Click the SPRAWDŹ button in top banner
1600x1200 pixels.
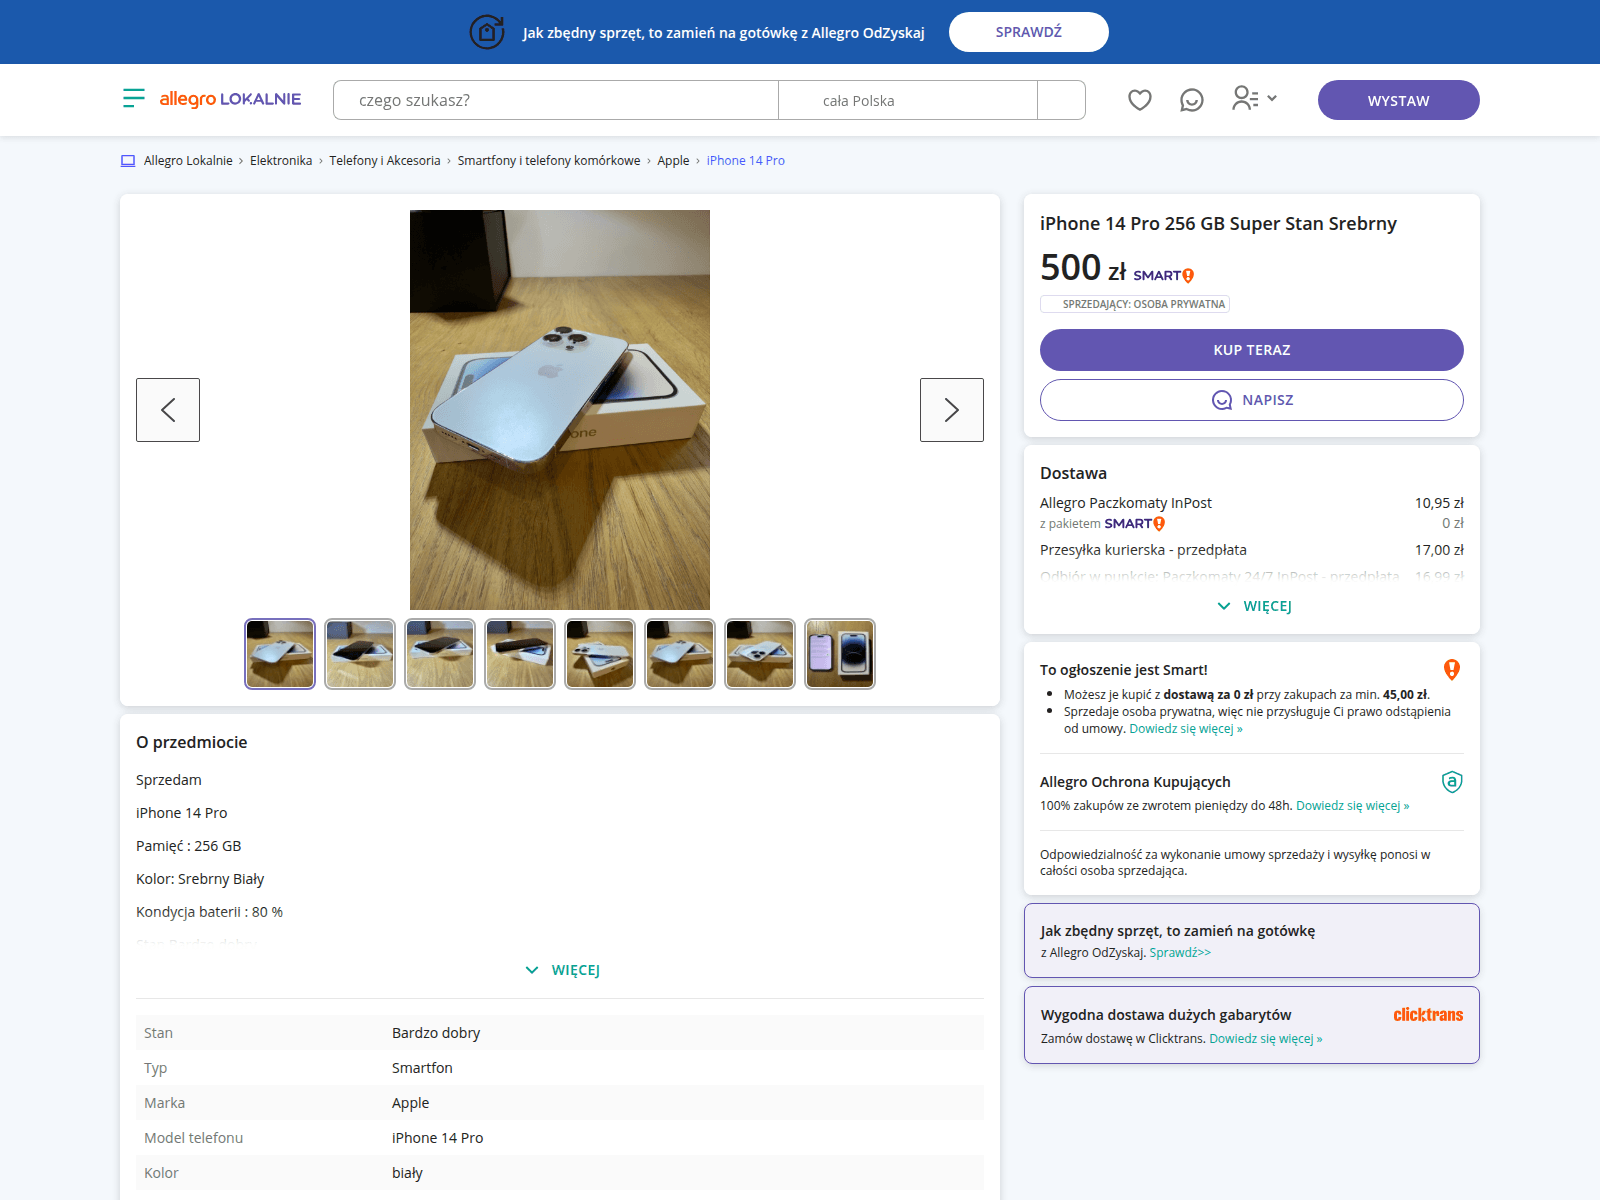1029,32
